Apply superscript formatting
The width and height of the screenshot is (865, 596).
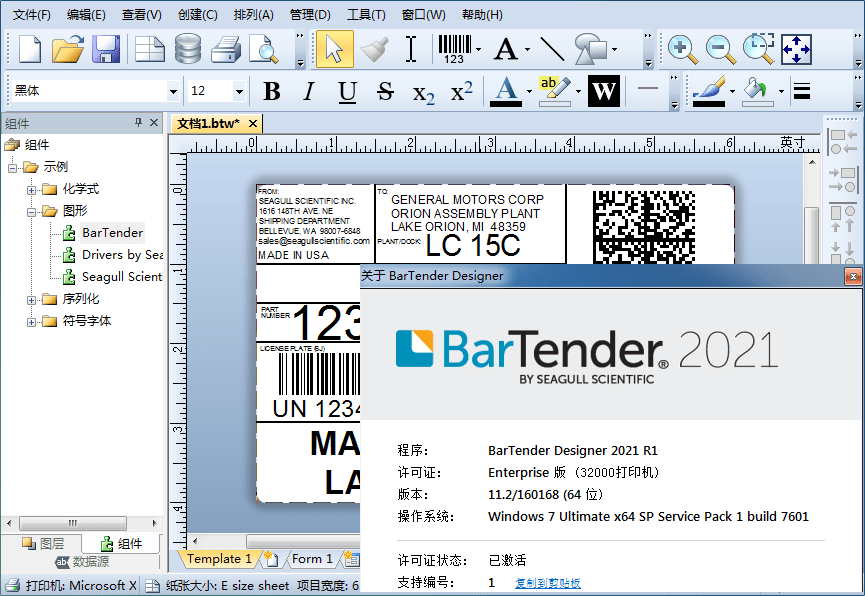pos(461,91)
